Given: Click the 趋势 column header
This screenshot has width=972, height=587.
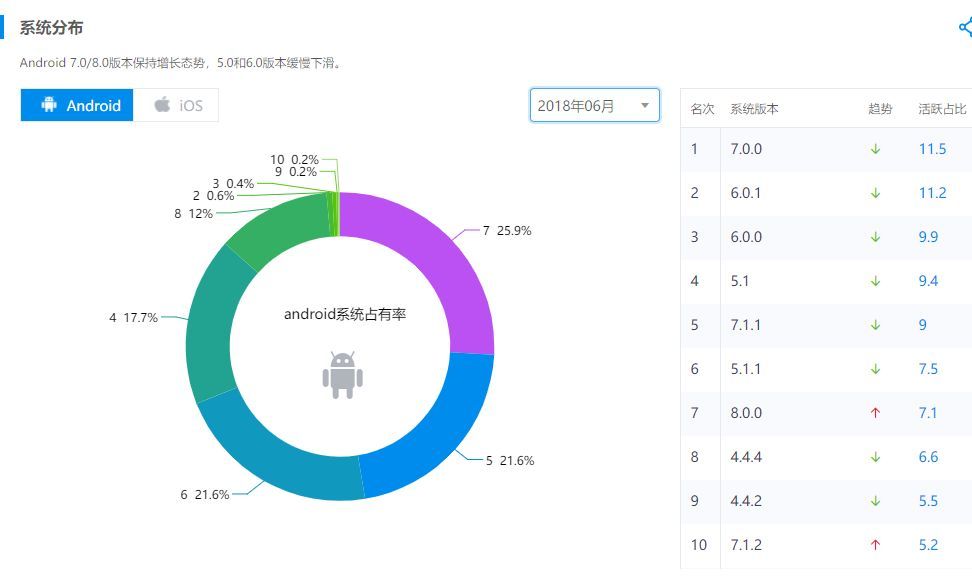Looking at the screenshot, I should (x=880, y=109).
